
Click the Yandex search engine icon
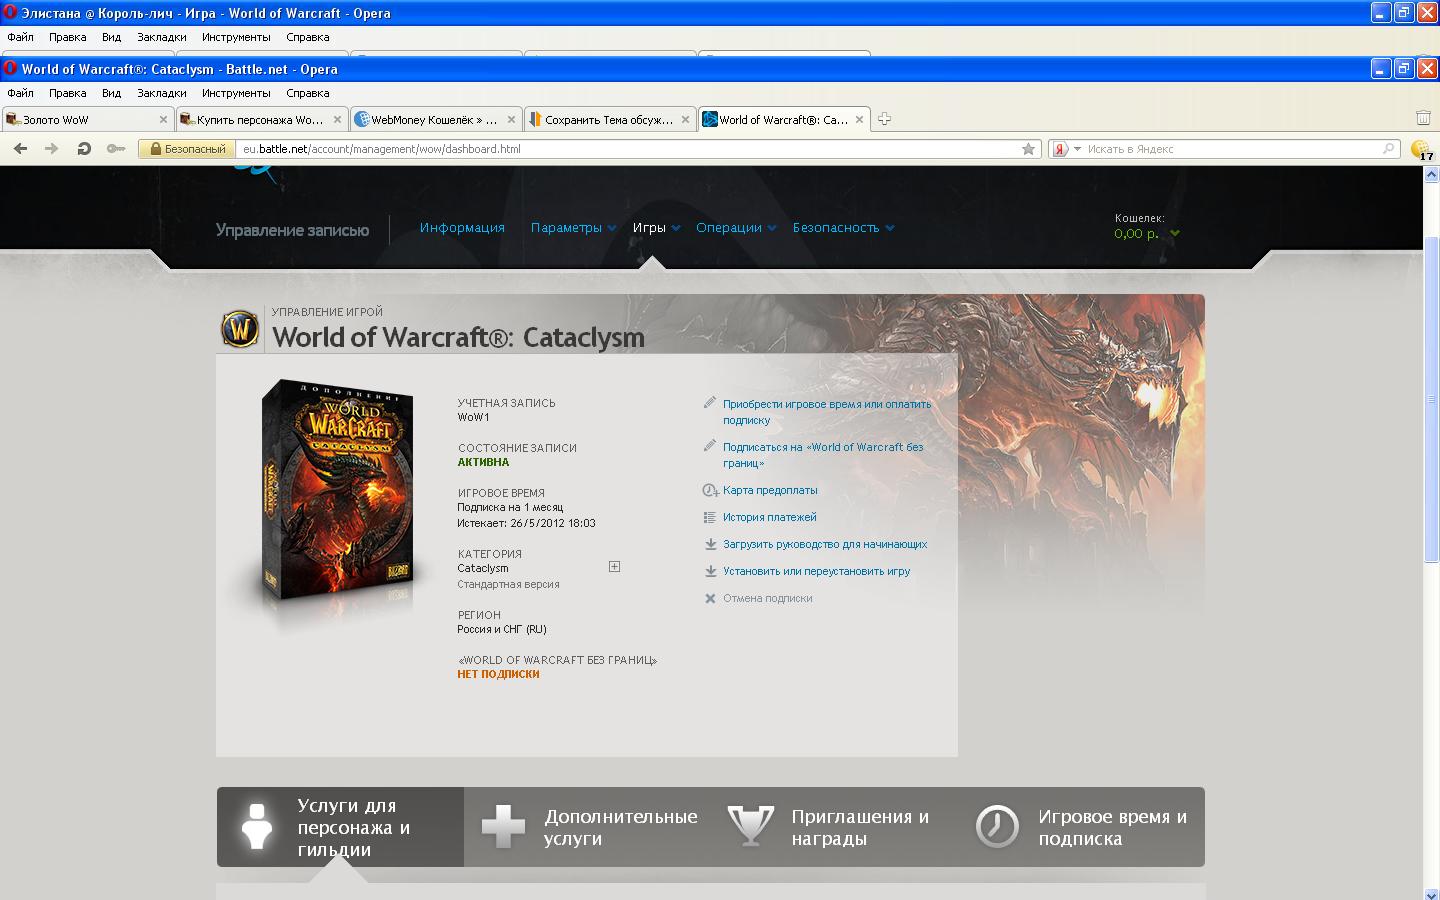click(x=1060, y=149)
